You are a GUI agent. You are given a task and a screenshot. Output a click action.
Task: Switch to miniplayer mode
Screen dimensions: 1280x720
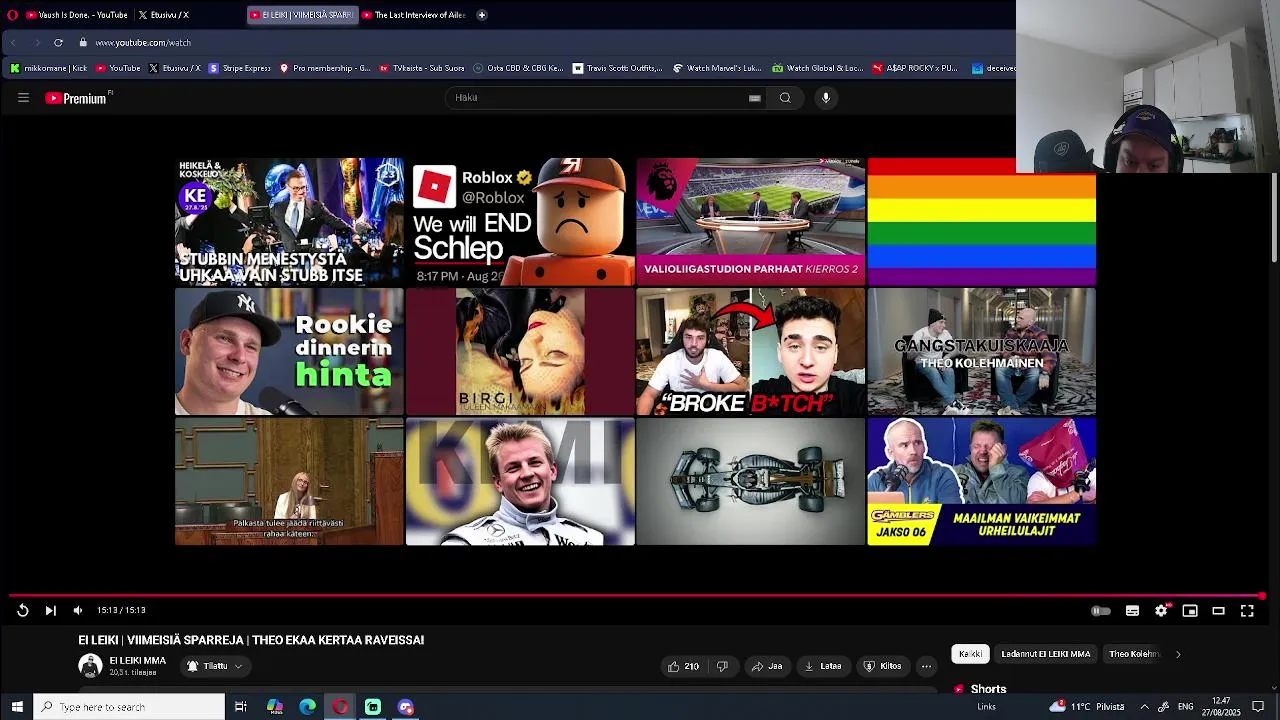click(1190, 611)
